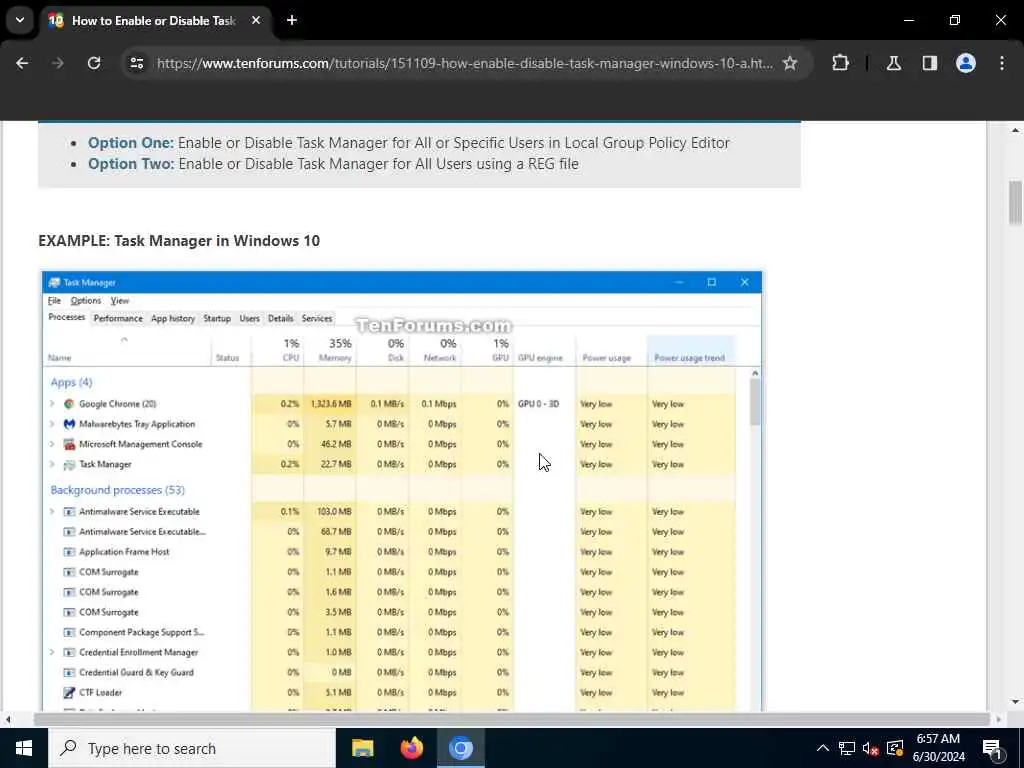Open the Windows Start menu
Image resolution: width=1024 pixels, height=768 pixels.
(24, 748)
